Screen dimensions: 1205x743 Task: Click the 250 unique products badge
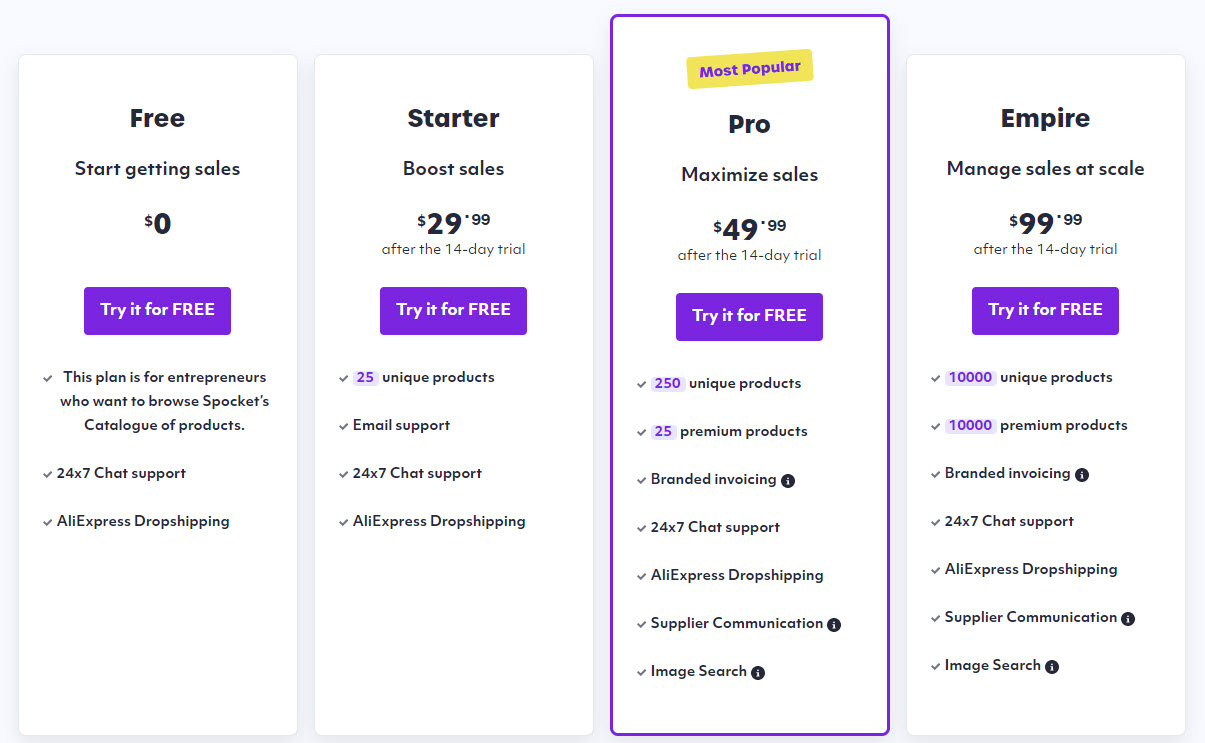click(x=667, y=384)
